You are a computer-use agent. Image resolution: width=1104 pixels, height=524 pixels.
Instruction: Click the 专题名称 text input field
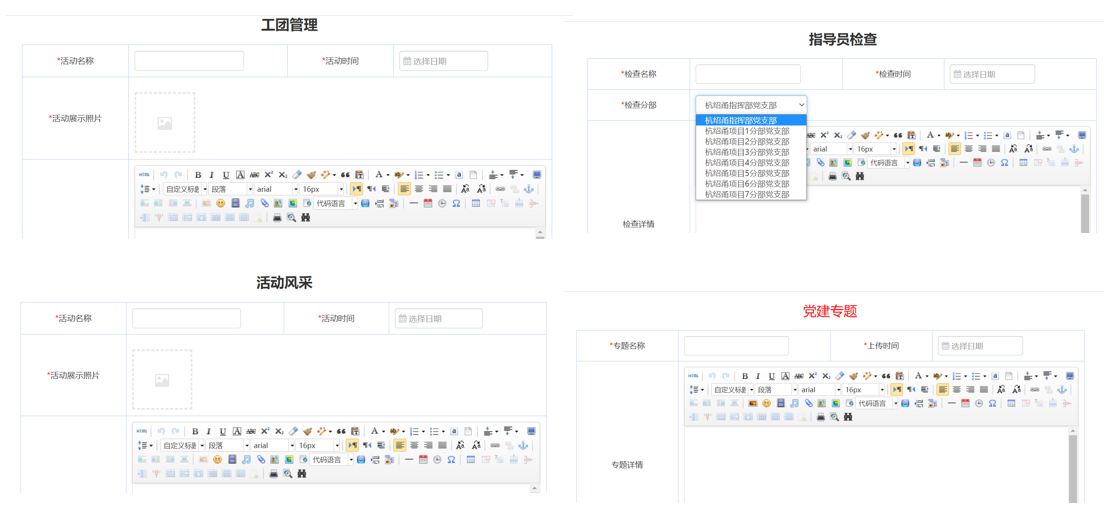736,346
